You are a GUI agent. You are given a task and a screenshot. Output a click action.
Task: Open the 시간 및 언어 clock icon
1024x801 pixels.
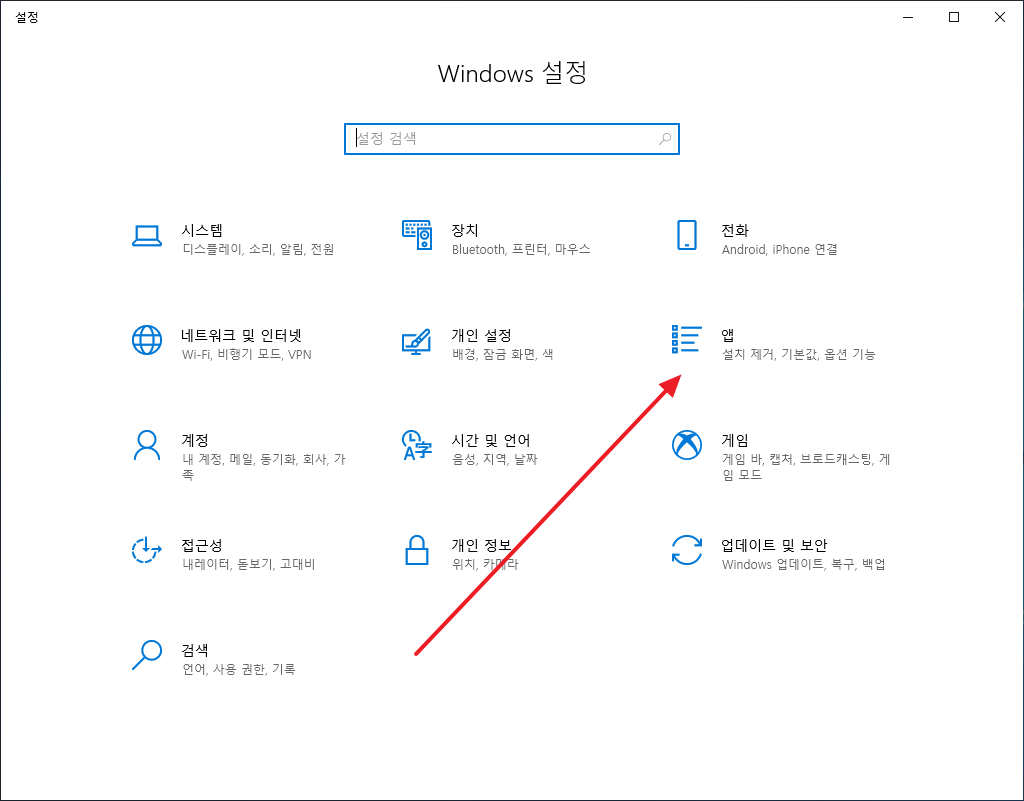(417, 445)
